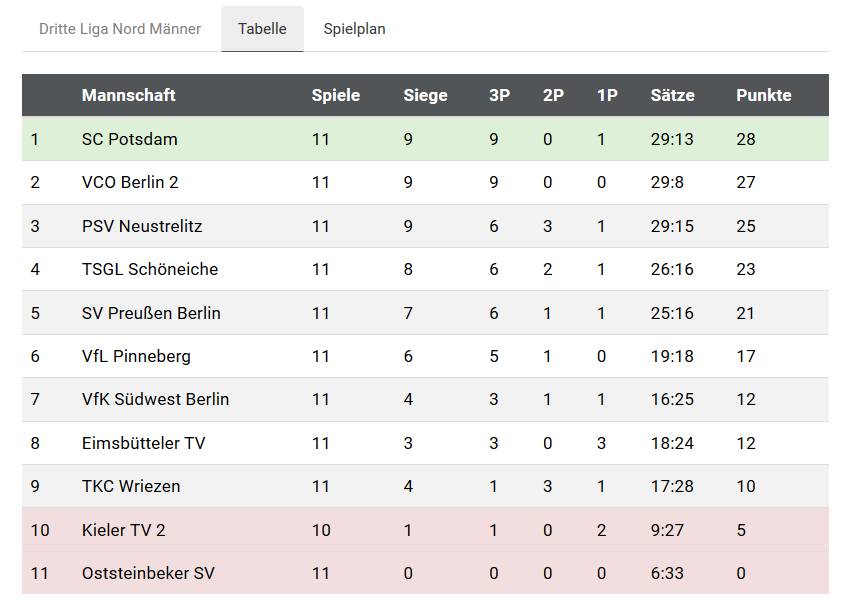Viewport: 845px width, 603px height.
Task: Open the Dritte Liga Nord Männer link
Action: [119, 29]
